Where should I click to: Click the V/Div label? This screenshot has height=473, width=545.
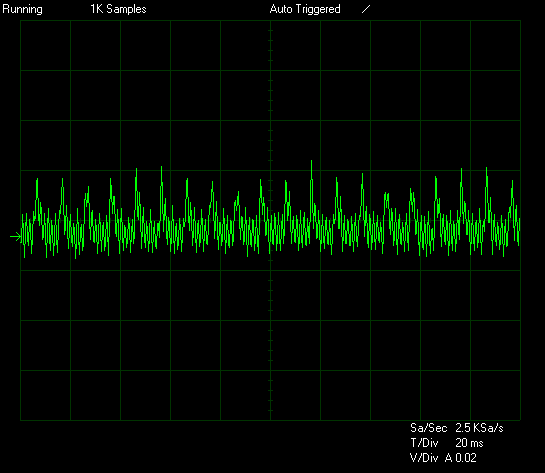click(424, 458)
